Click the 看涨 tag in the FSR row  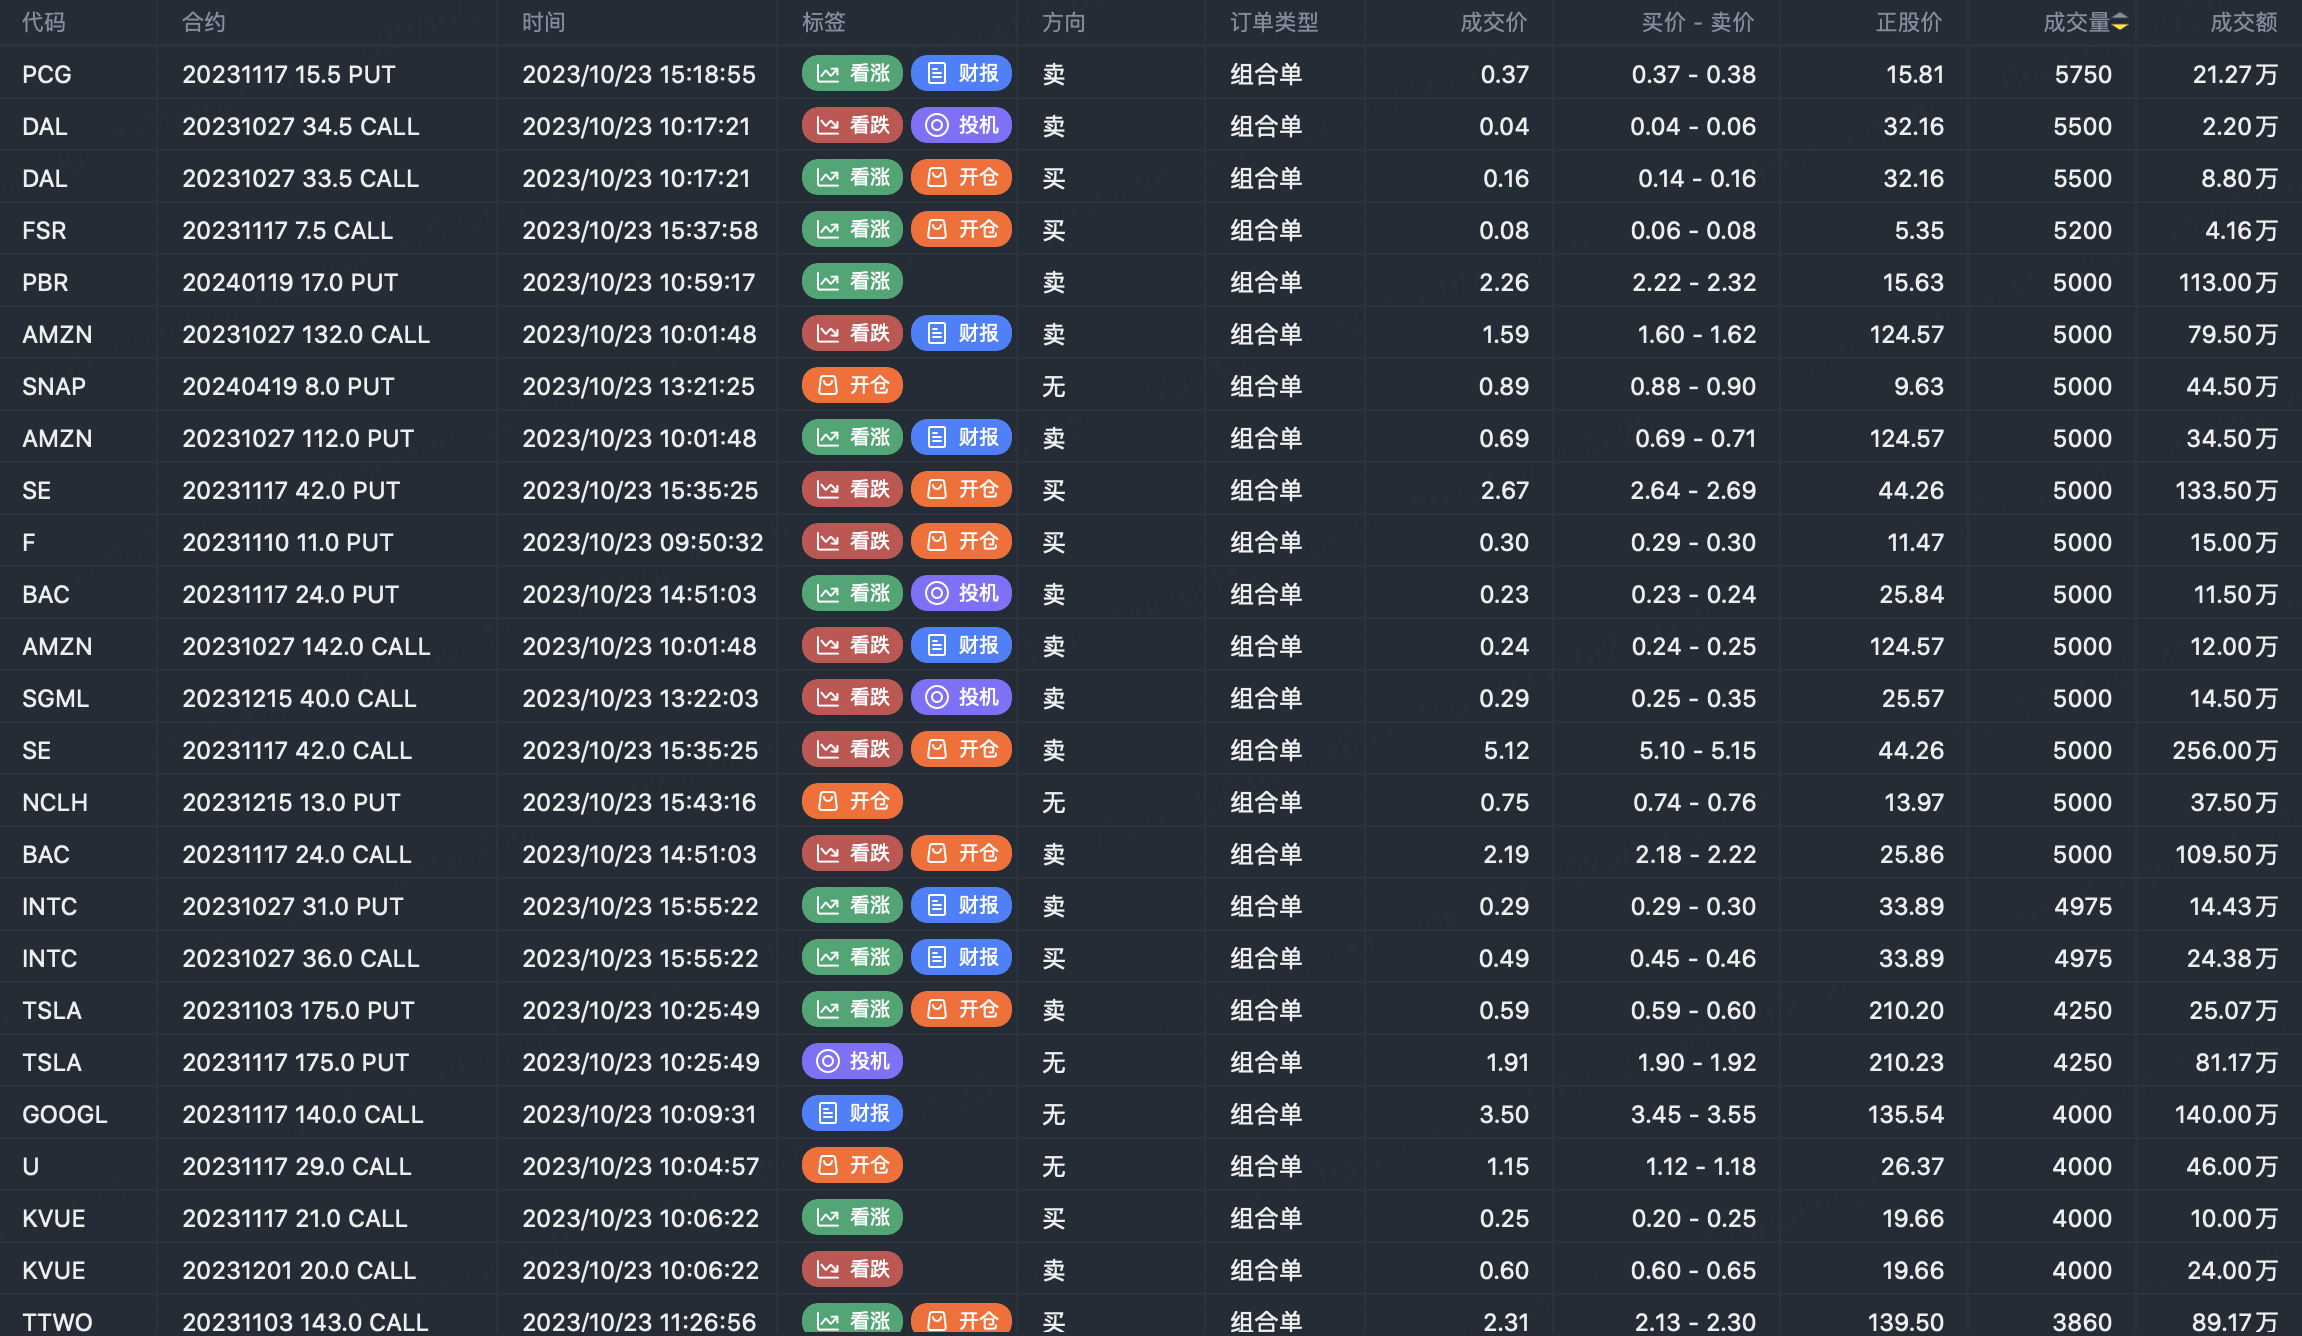pos(852,229)
